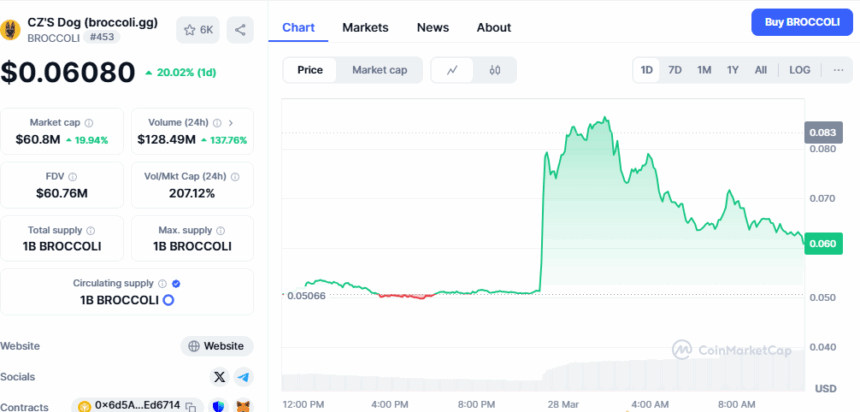Screen dimensions: 860x412
Task: Click FDV info icon
Action: click(72, 177)
